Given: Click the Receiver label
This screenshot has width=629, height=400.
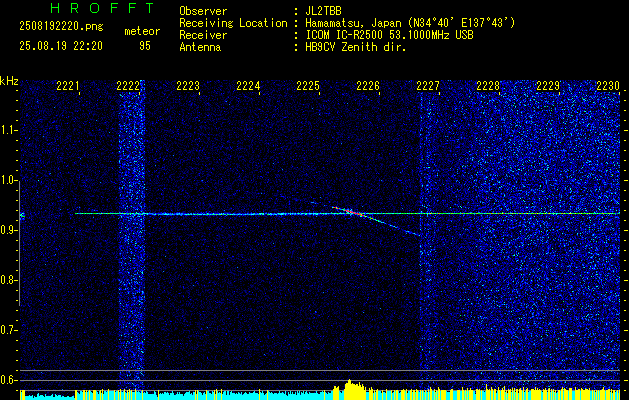Looking at the screenshot, I should [203, 35].
